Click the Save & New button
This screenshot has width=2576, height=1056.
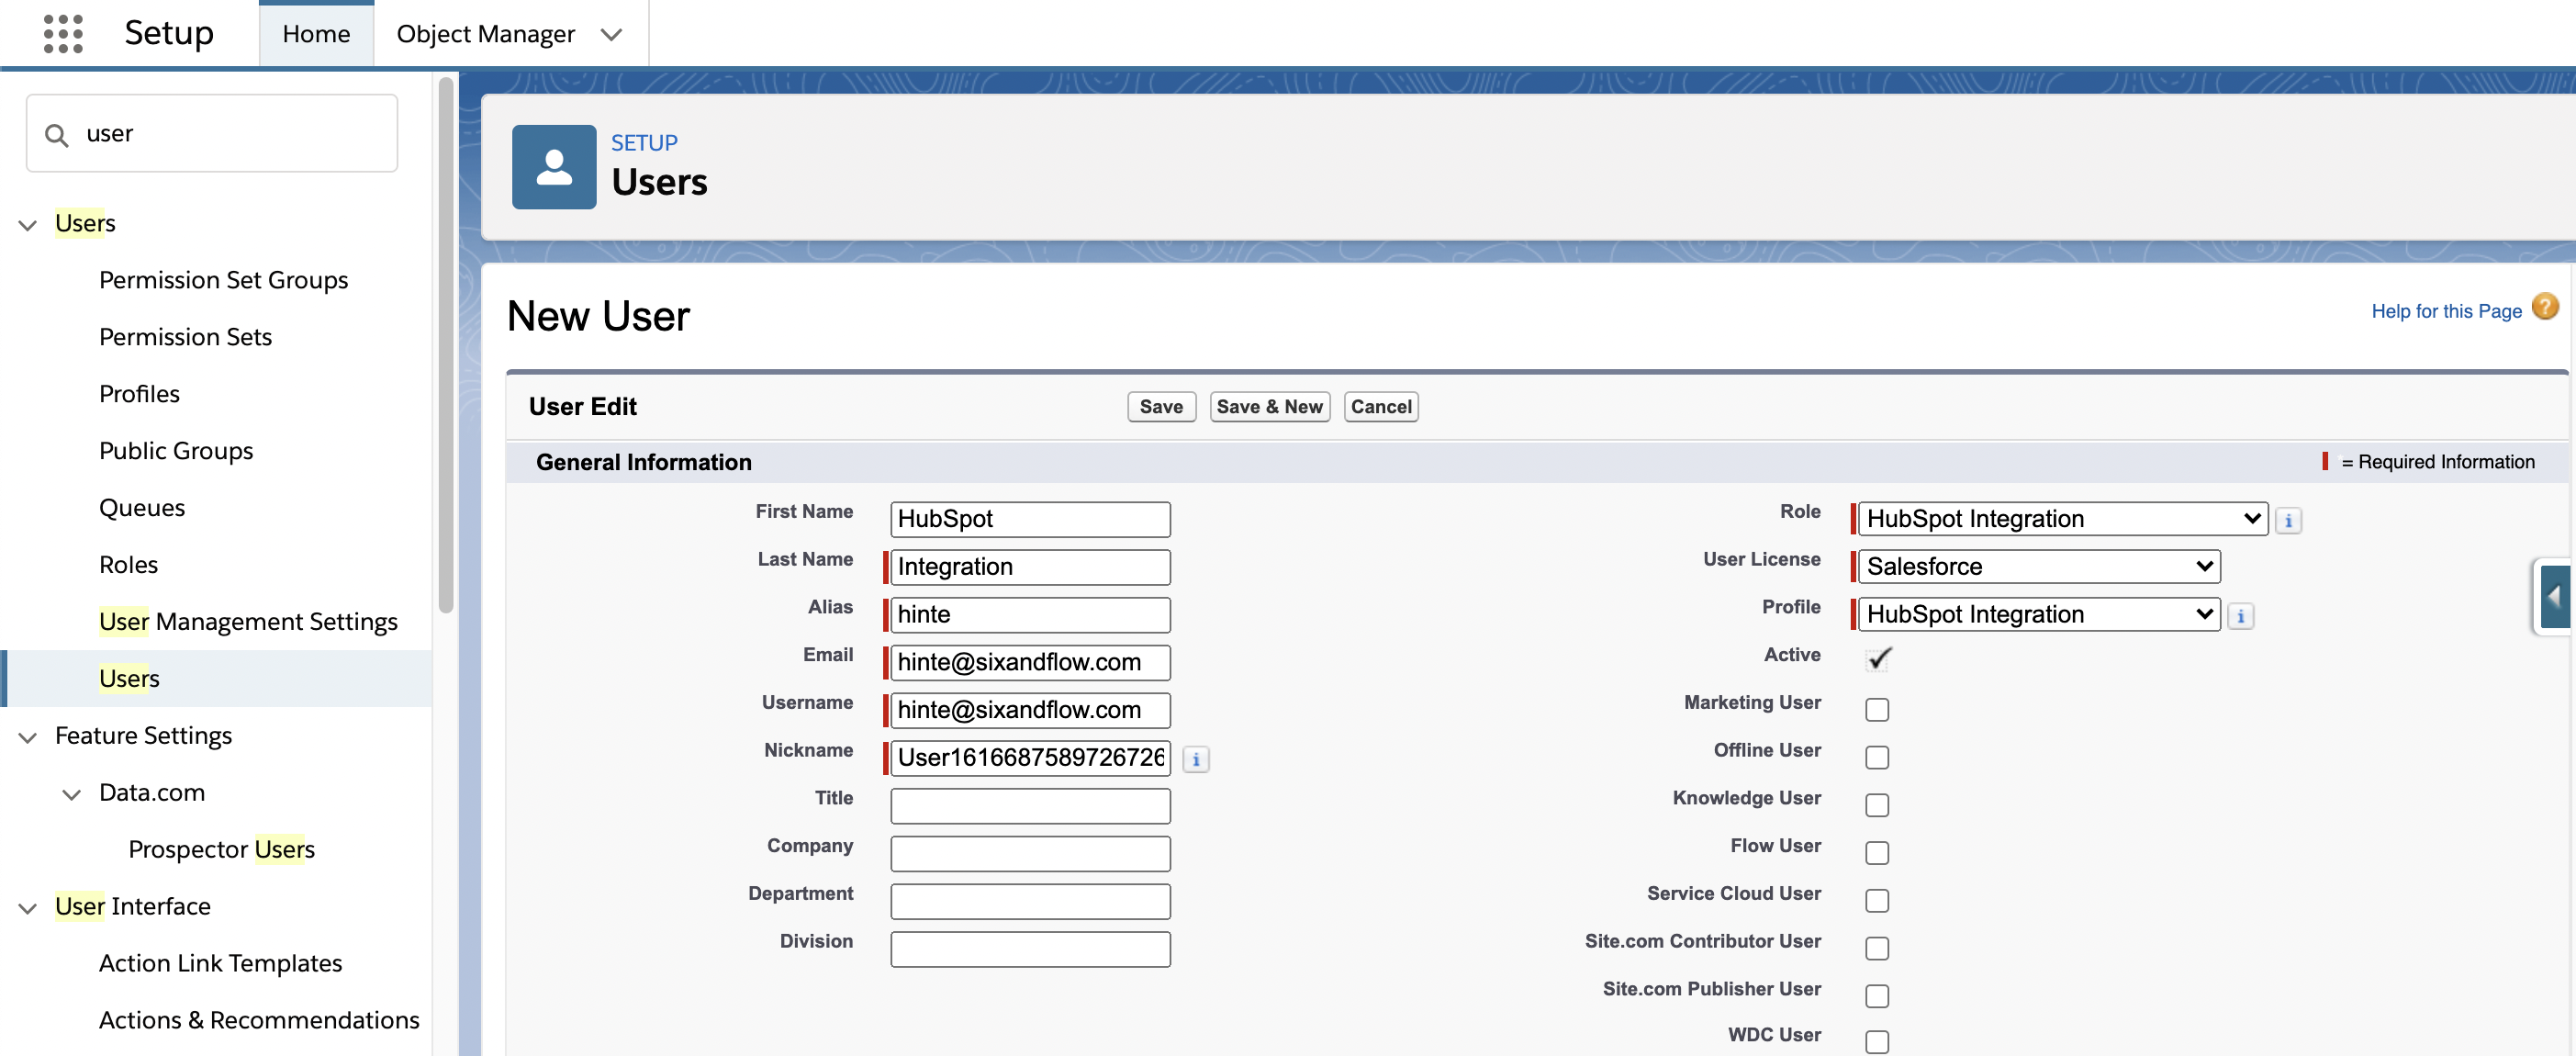point(1269,407)
